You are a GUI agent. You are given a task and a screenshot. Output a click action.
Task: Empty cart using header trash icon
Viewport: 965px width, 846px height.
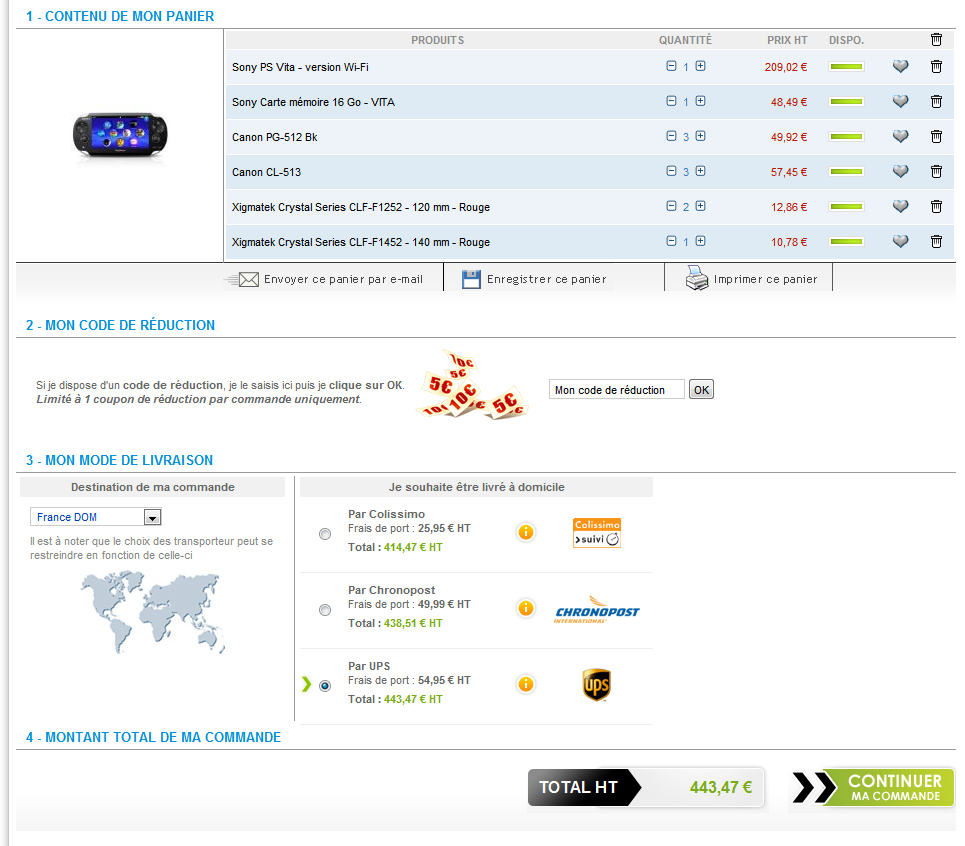(x=936, y=40)
